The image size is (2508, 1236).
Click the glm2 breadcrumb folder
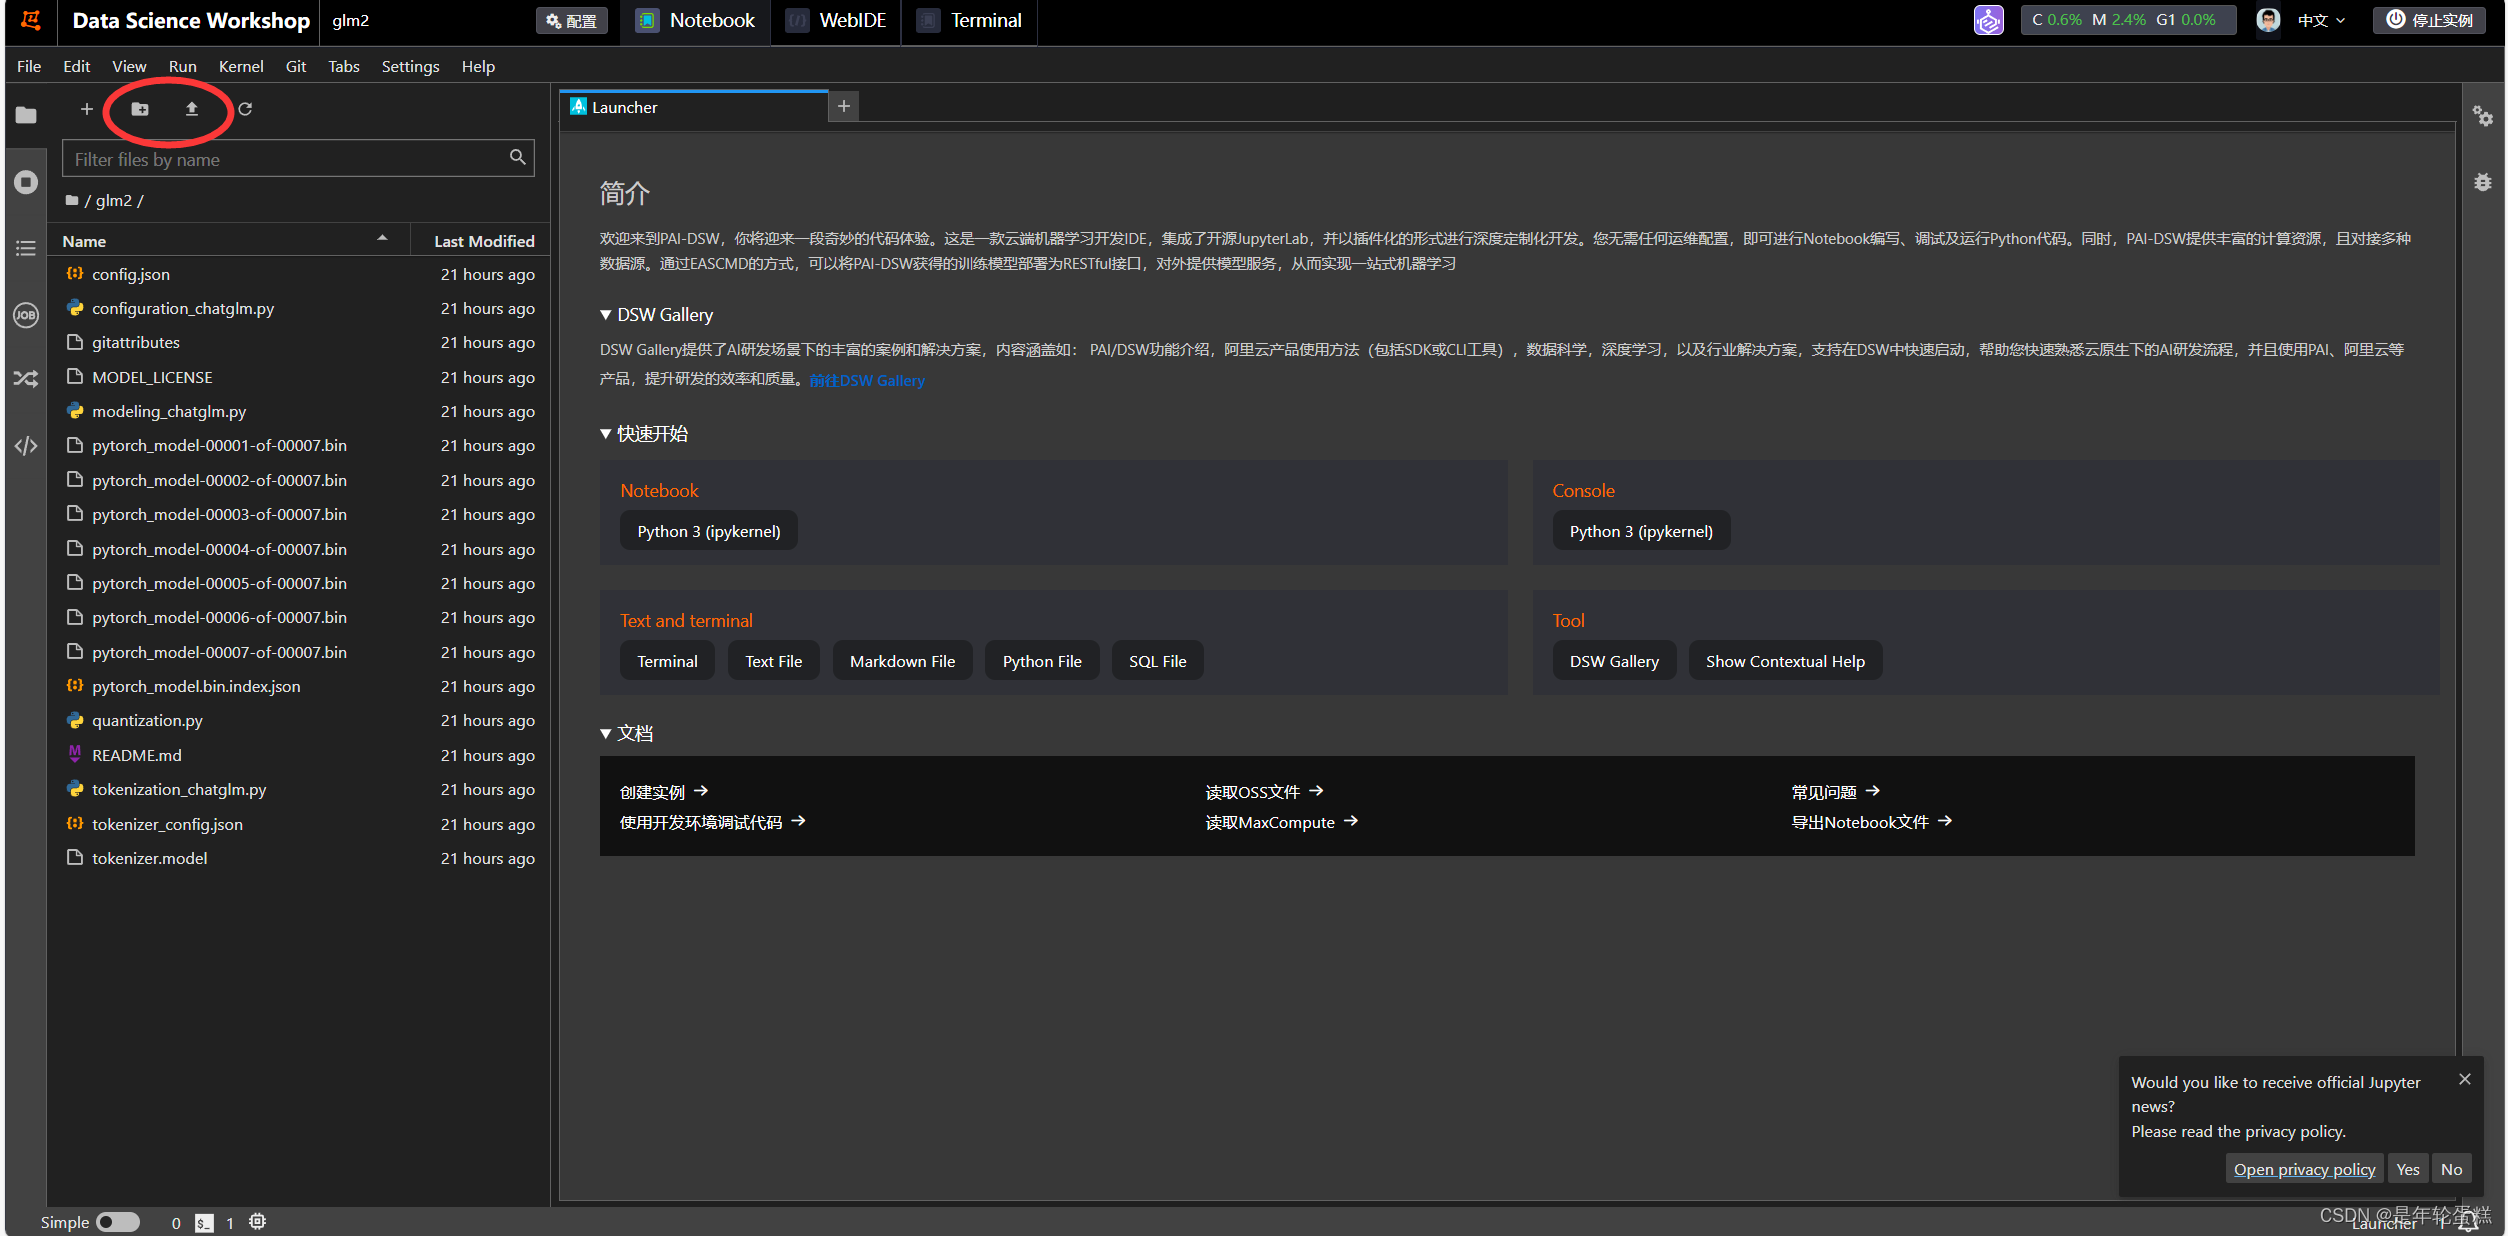(x=114, y=200)
